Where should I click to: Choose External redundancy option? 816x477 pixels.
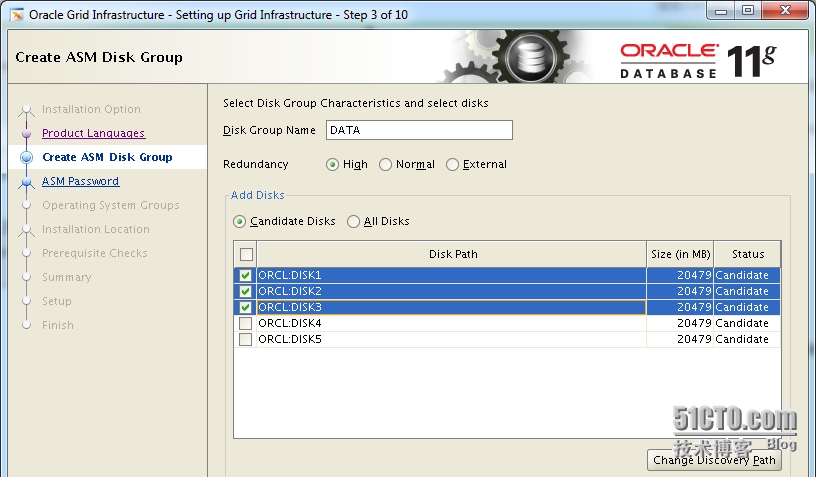coord(452,164)
